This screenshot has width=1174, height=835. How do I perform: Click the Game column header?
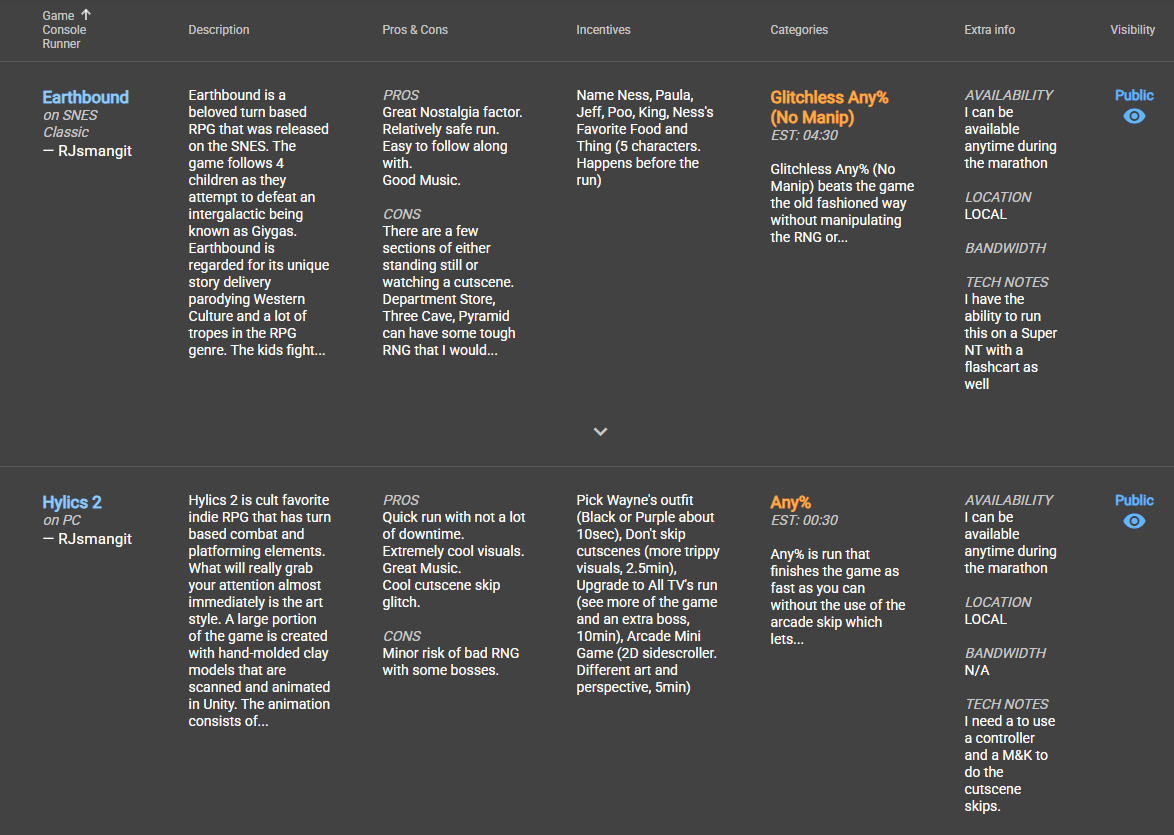(58, 16)
